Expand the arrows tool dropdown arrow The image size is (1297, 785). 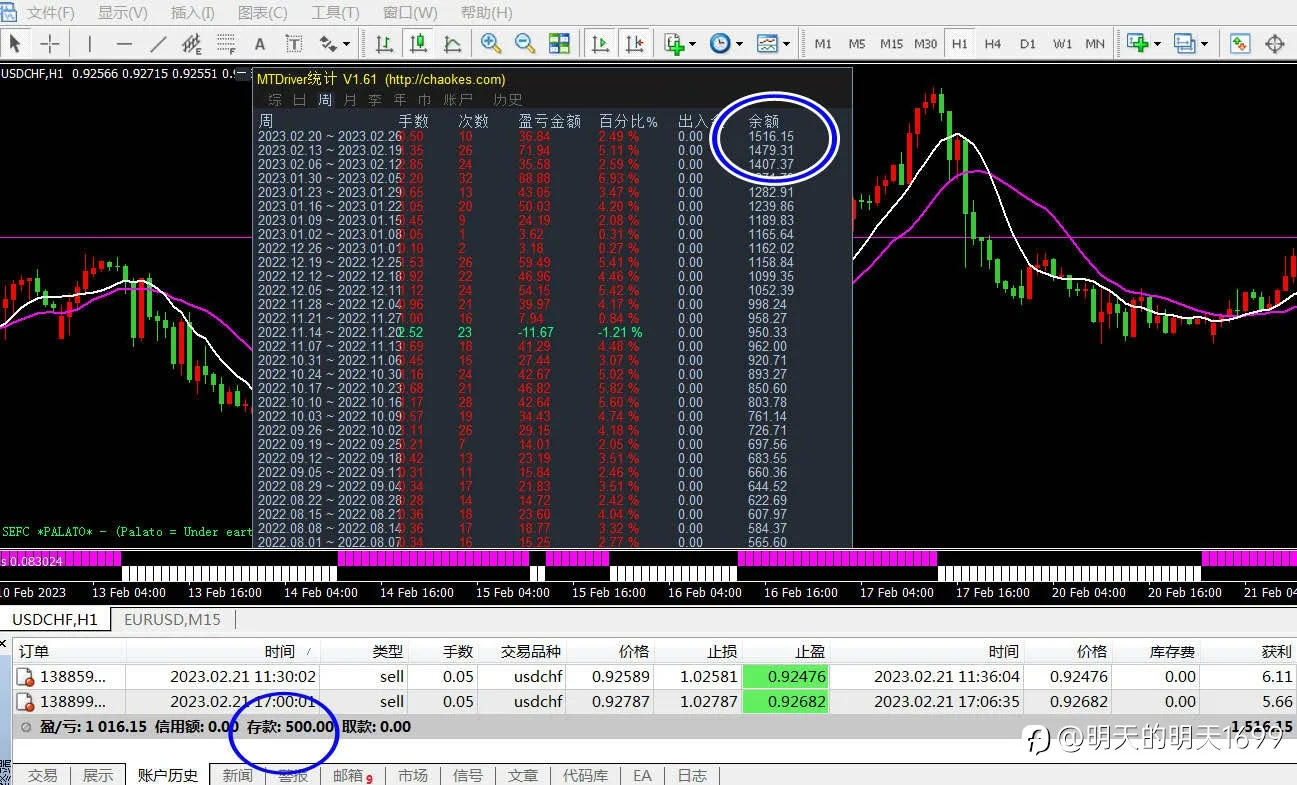pyautogui.click(x=347, y=44)
